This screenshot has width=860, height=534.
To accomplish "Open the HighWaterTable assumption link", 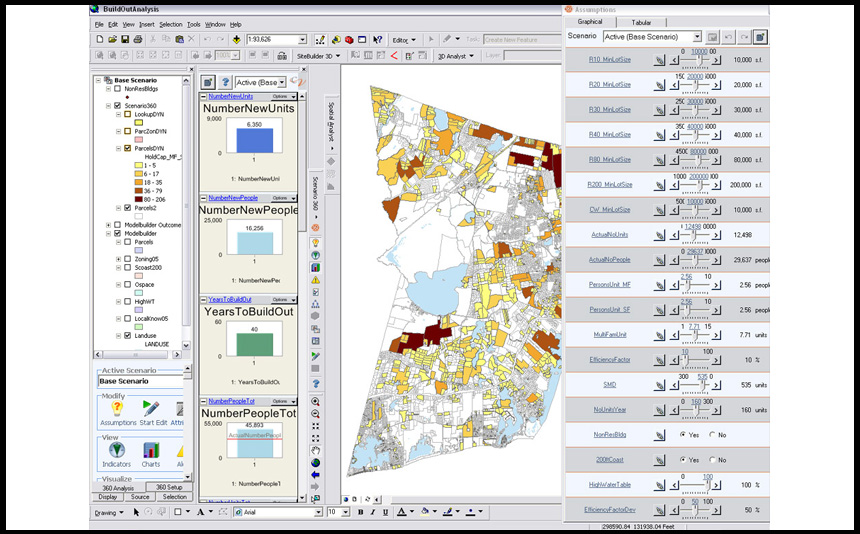I will [609, 485].
